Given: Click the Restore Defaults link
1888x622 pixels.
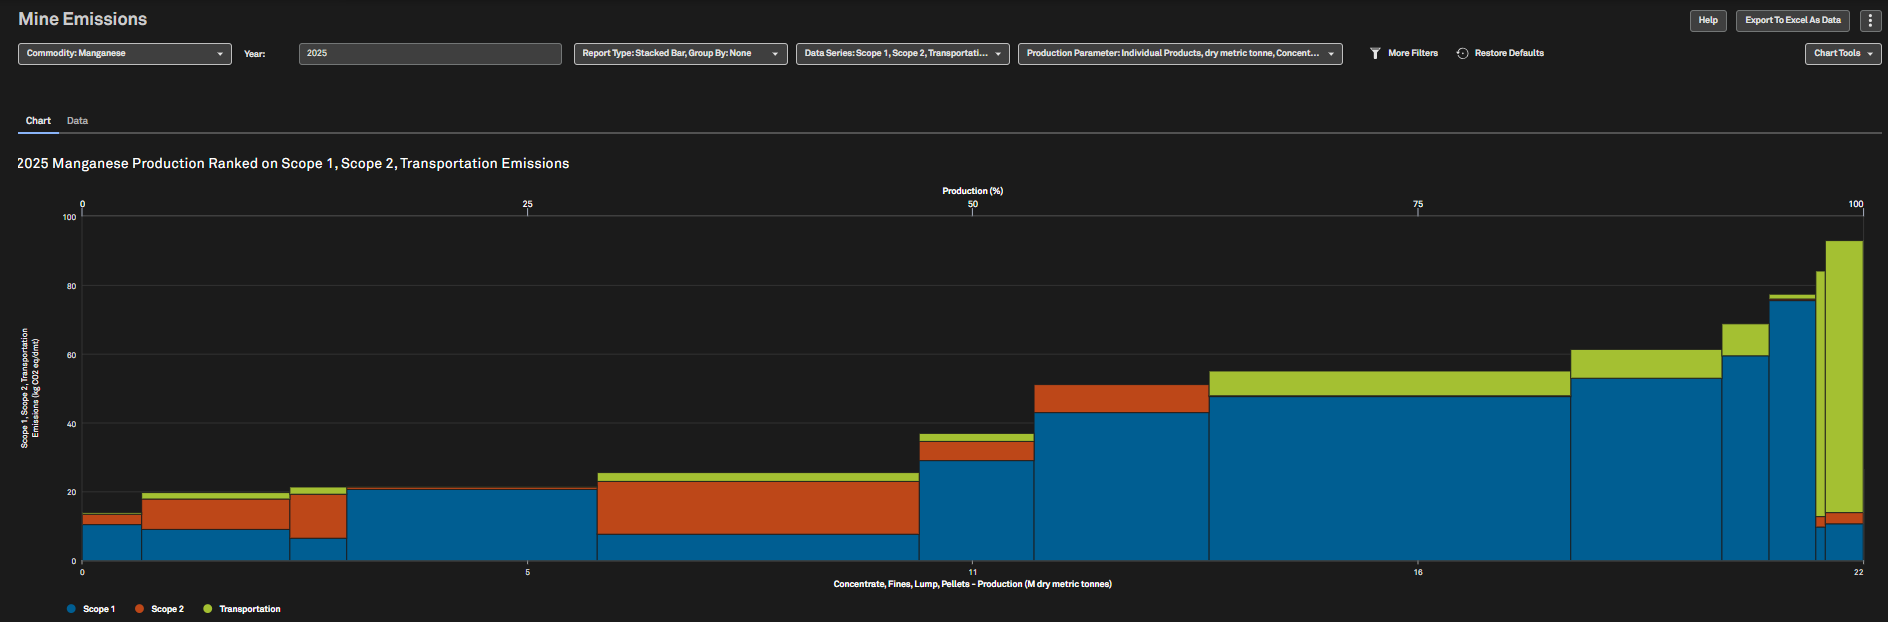Looking at the screenshot, I should (1508, 53).
